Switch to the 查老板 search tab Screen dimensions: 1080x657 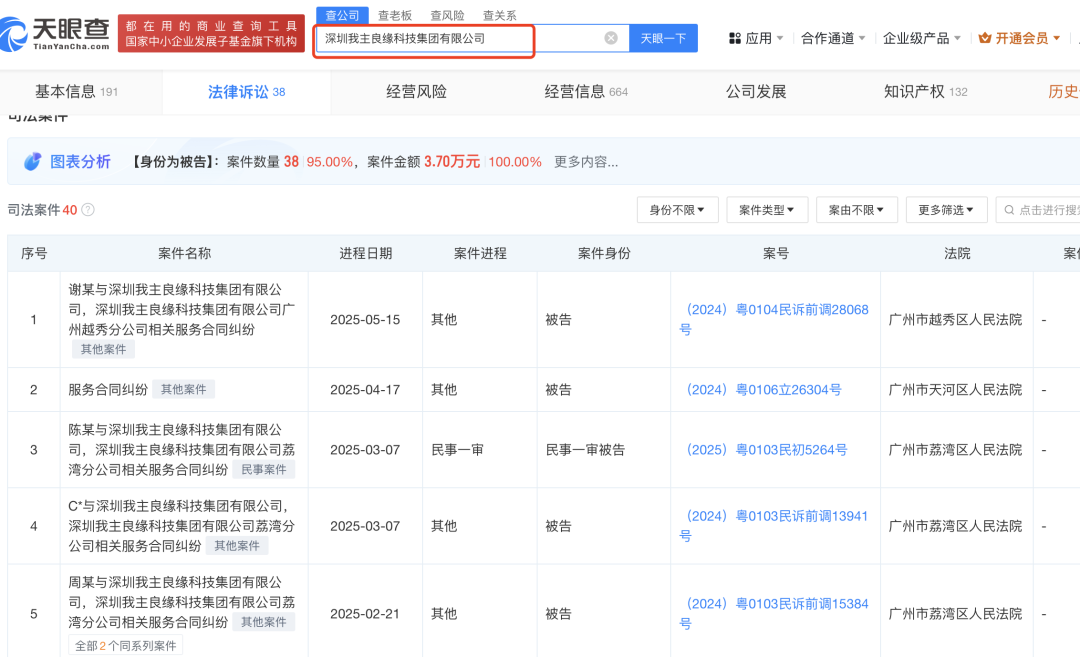click(395, 15)
